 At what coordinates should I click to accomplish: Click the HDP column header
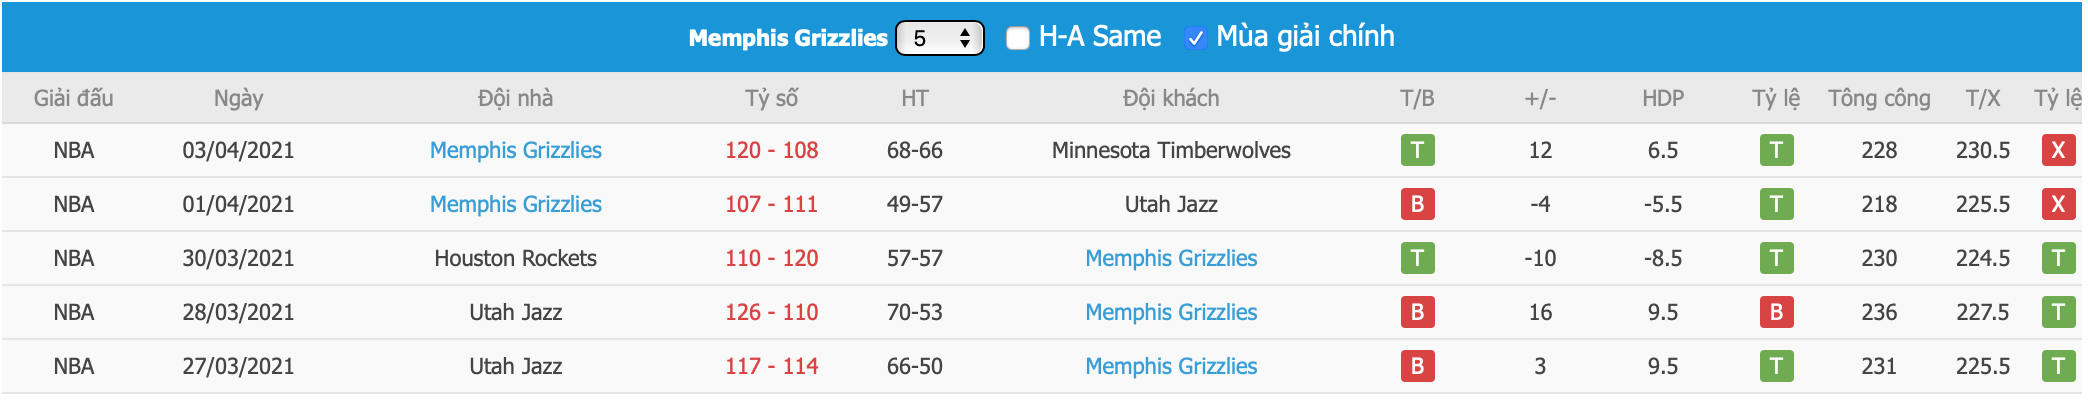tap(1663, 98)
